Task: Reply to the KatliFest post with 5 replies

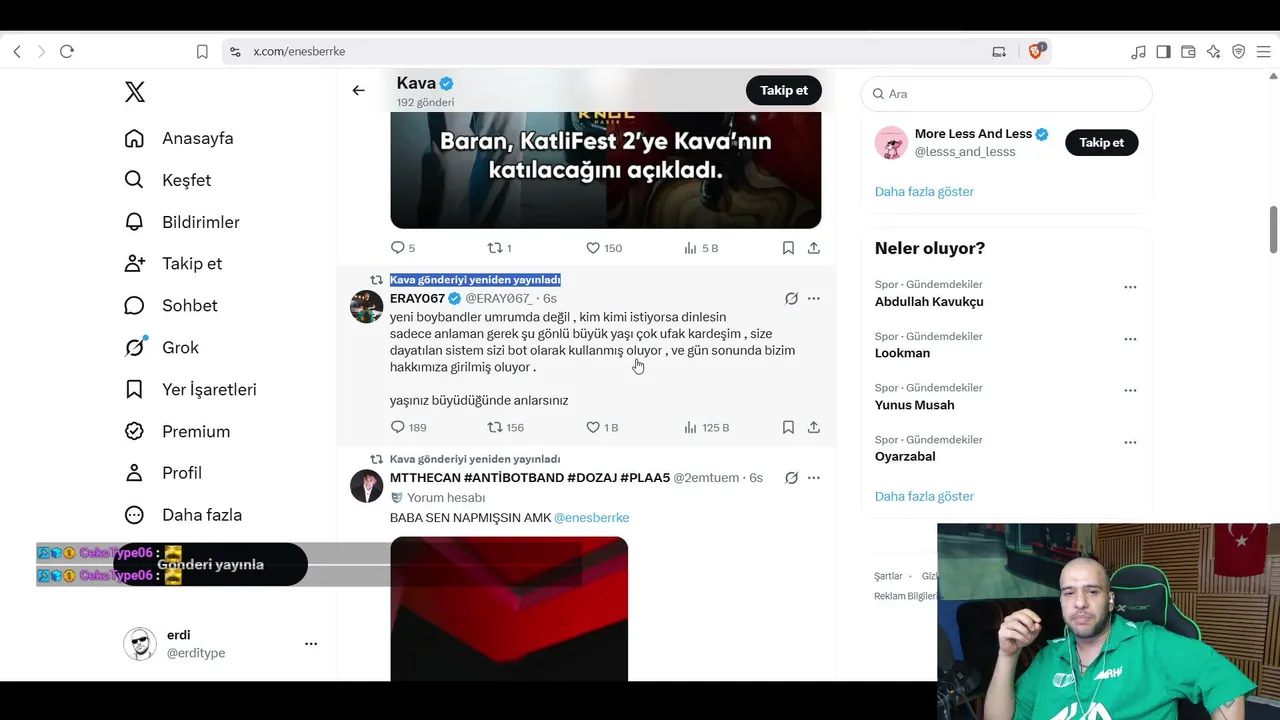Action: click(x=402, y=248)
